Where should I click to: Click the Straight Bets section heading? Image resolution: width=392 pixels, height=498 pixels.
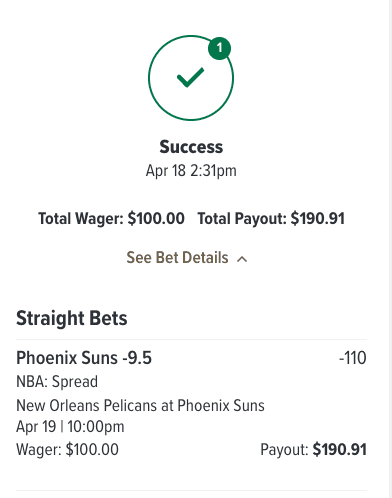point(72,318)
